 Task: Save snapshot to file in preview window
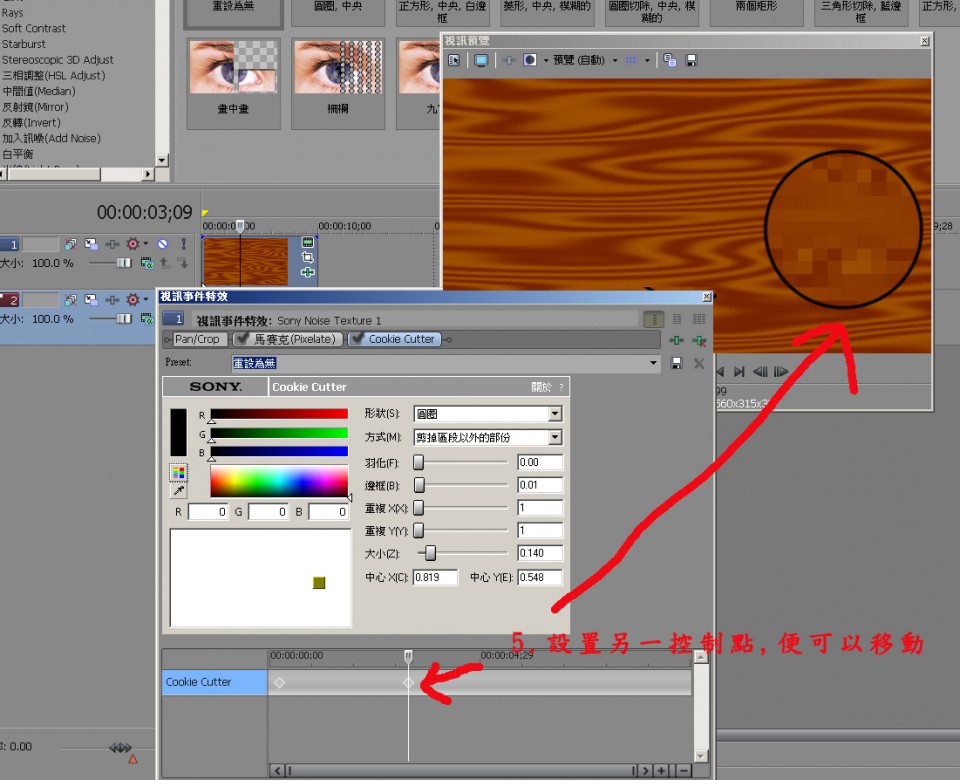tap(691, 61)
